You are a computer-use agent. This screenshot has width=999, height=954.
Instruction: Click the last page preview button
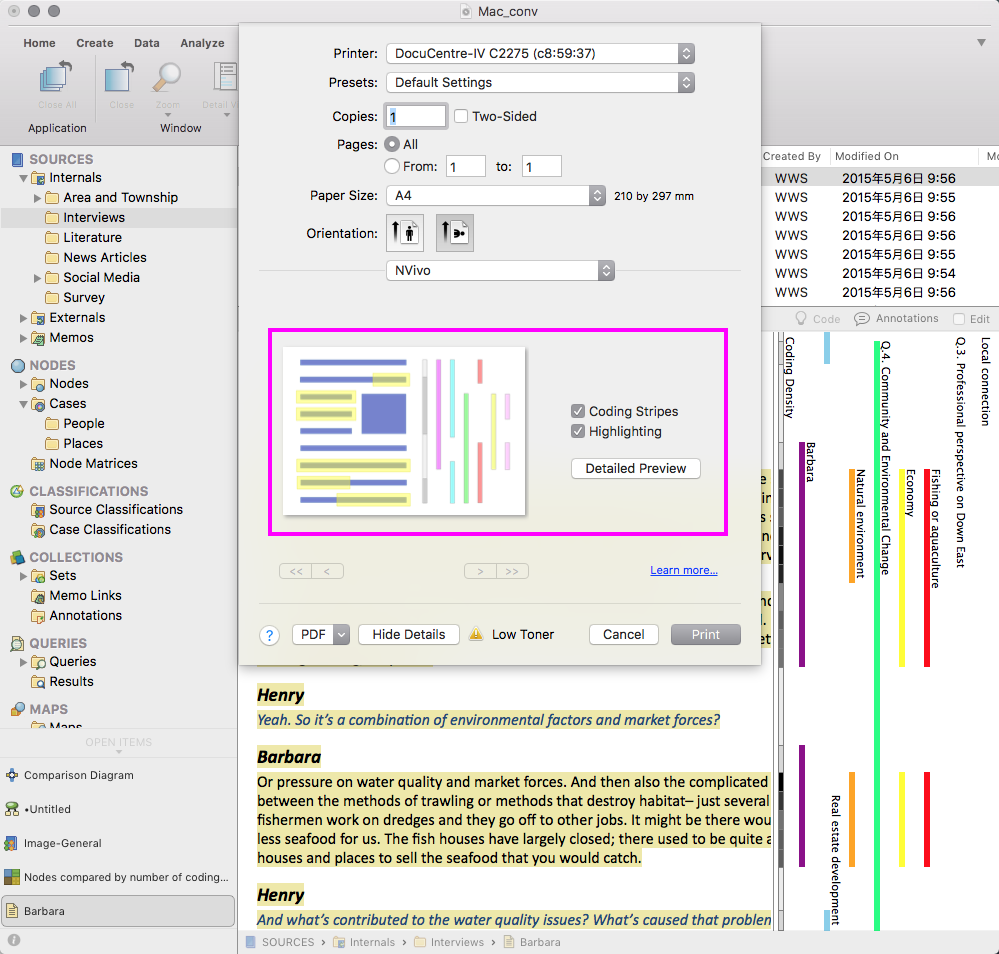click(512, 571)
